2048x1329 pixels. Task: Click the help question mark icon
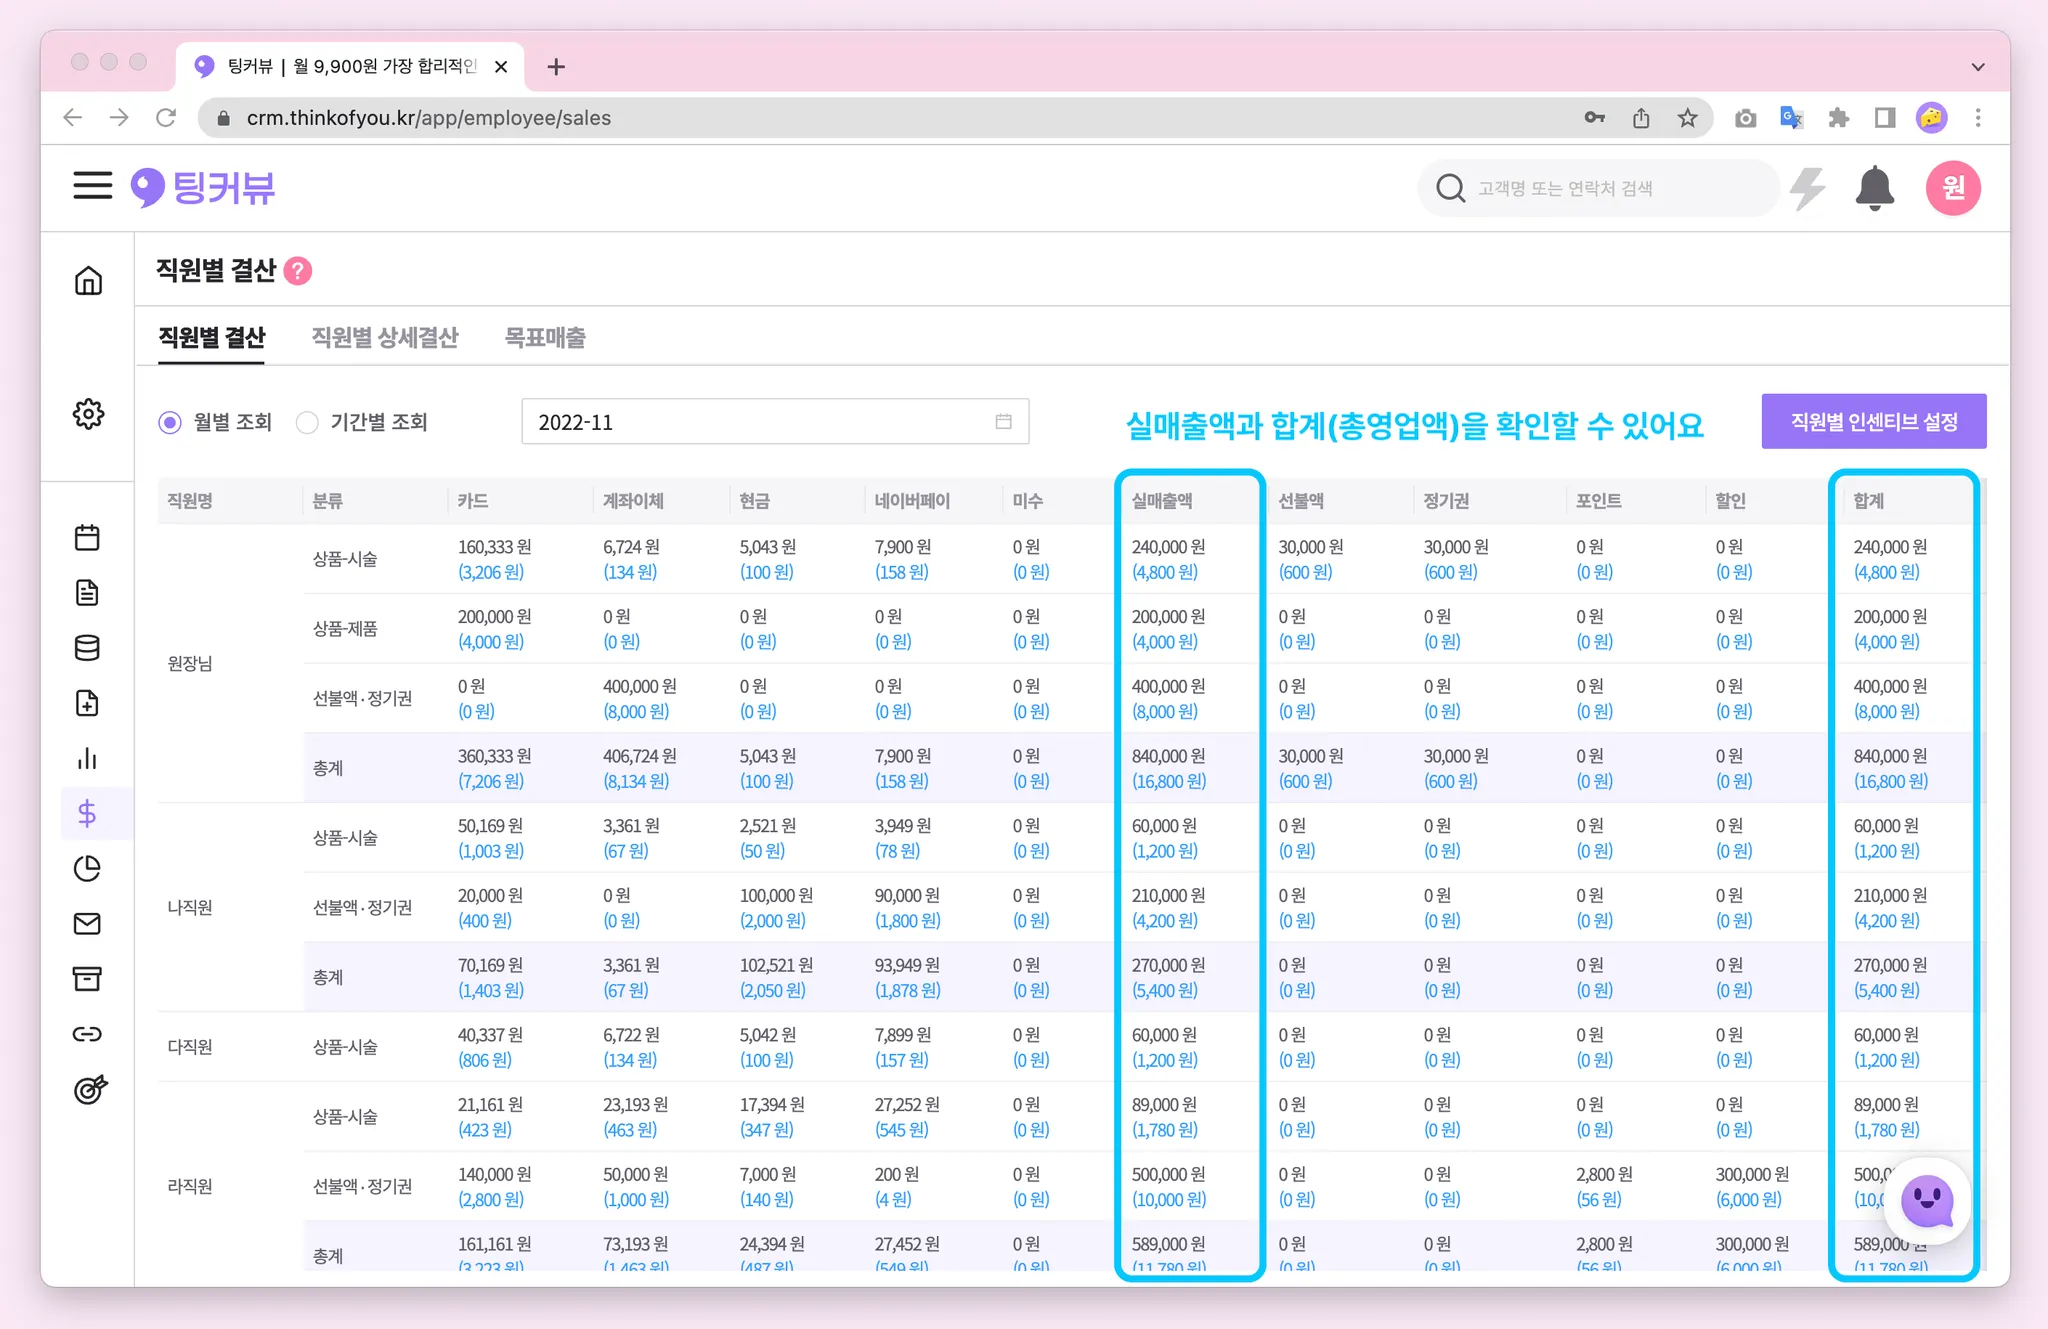[x=298, y=271]
